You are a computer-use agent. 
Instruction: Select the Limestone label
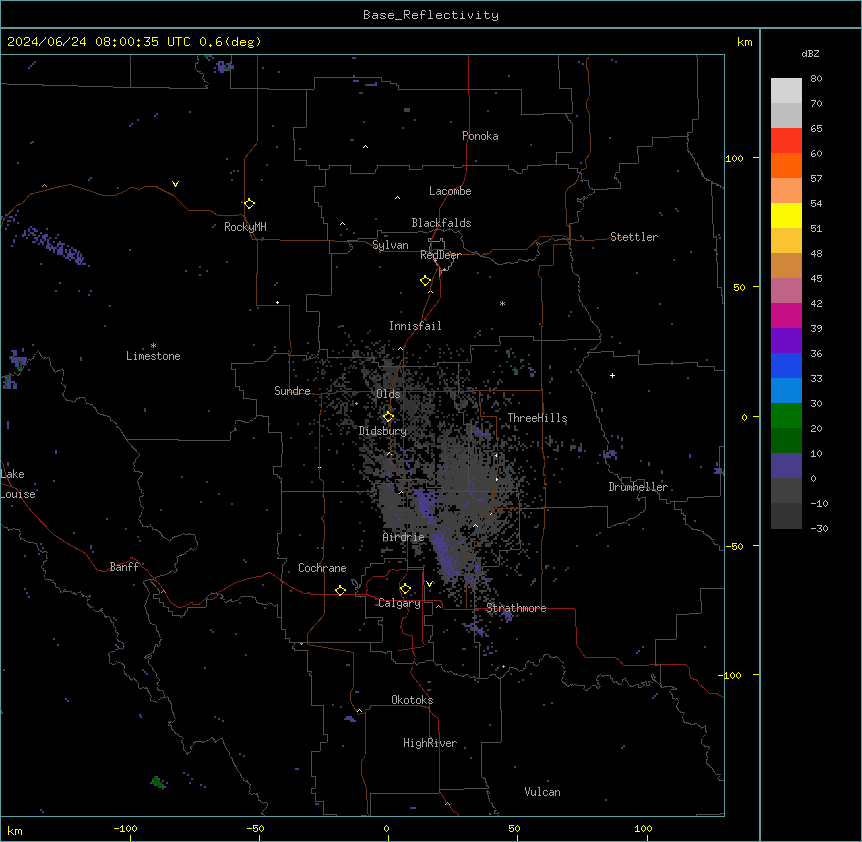click(x=153, y=356)
